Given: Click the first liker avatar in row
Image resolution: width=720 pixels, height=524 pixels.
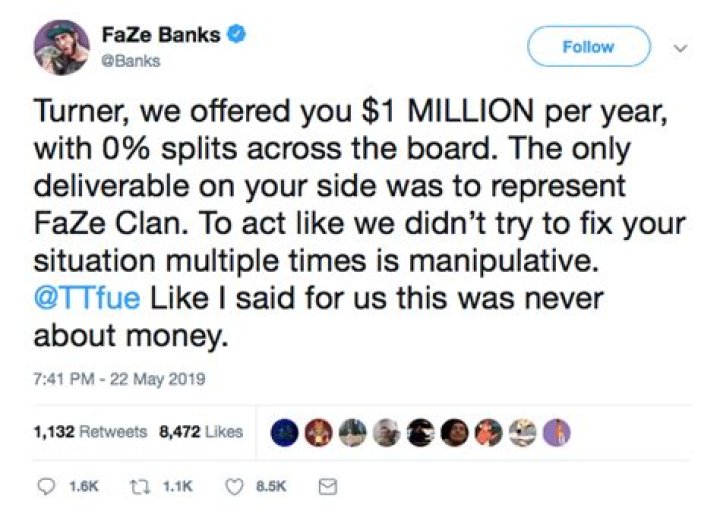Looking at the screenshot, I should [289, 432].
